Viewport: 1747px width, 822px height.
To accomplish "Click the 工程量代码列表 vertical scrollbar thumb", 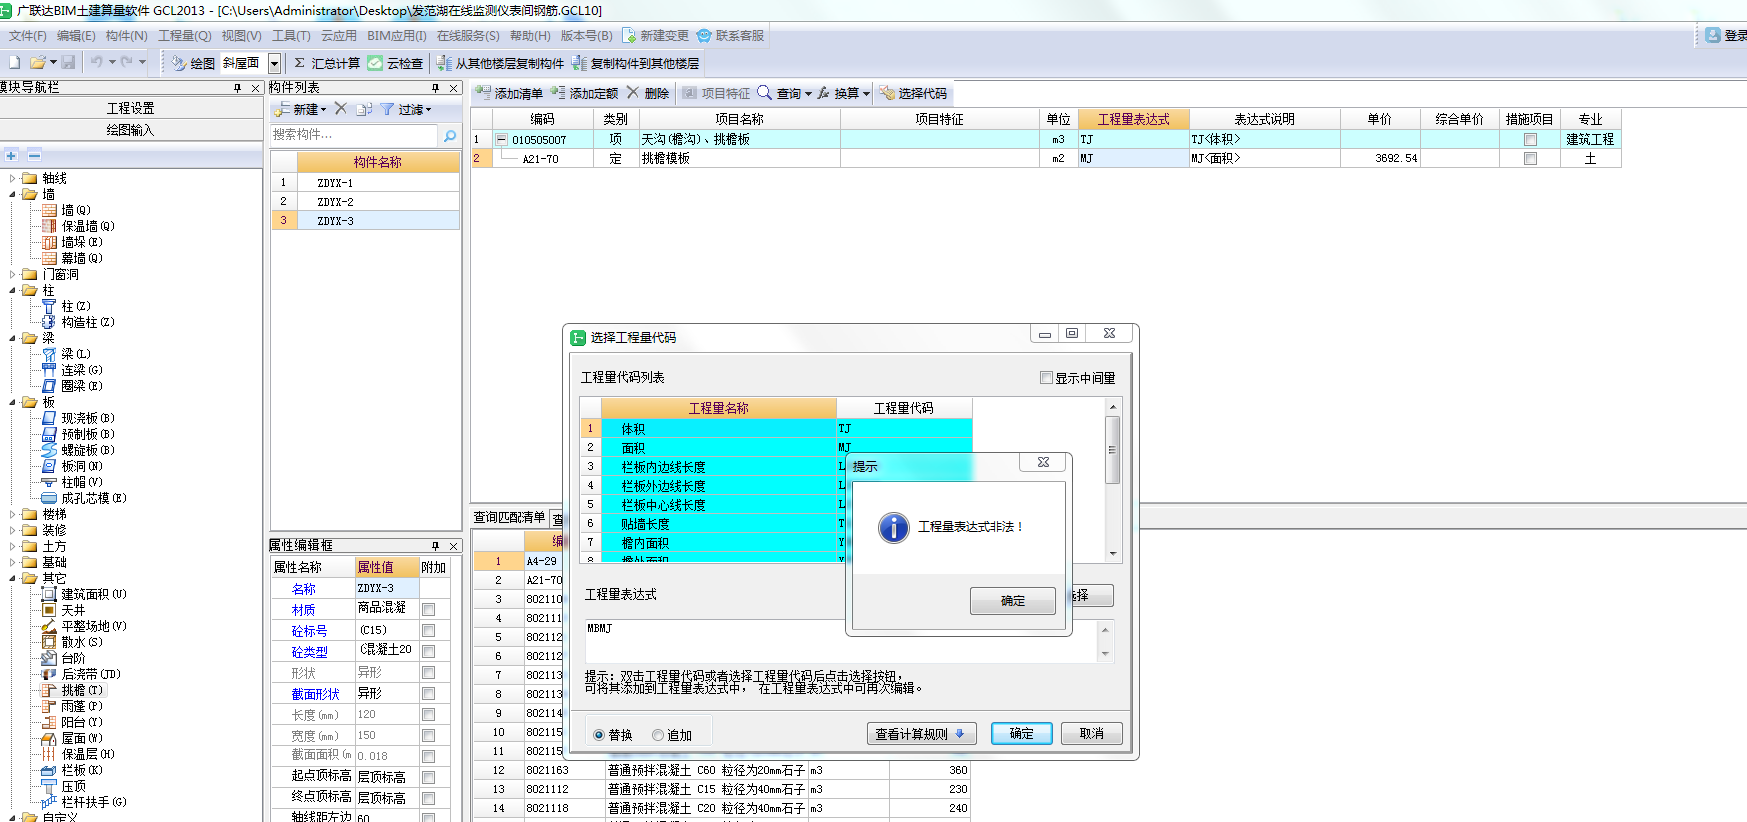I will coord(1112,450).
